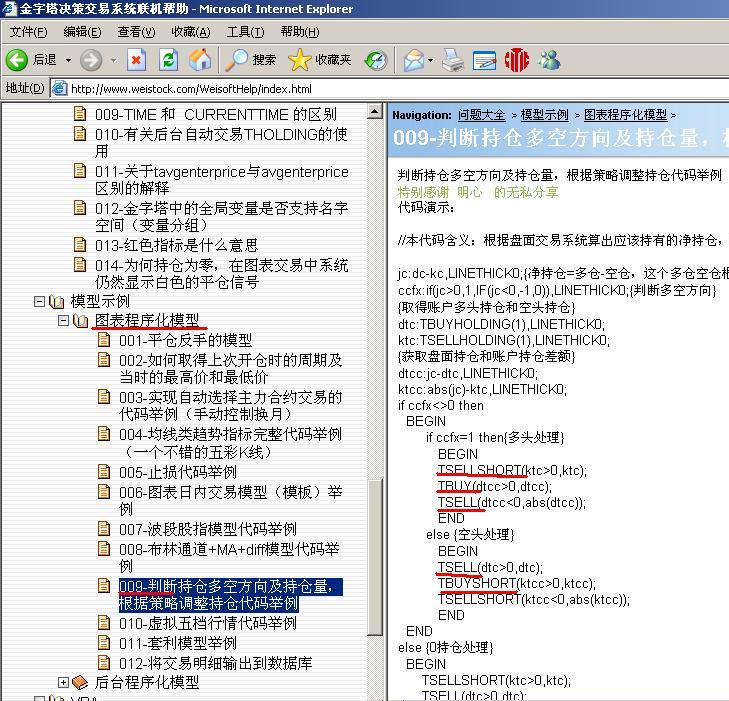Click the Back (后退) button

click(32, 60)
